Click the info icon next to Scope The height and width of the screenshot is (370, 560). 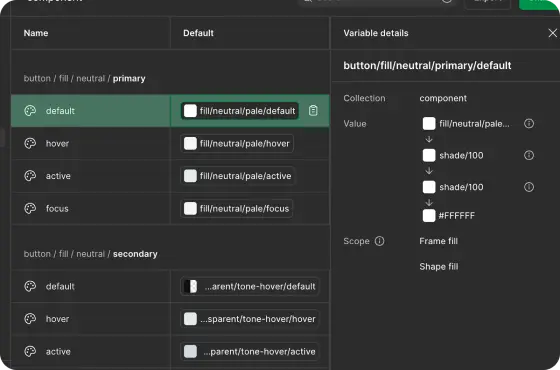(380, 241)
